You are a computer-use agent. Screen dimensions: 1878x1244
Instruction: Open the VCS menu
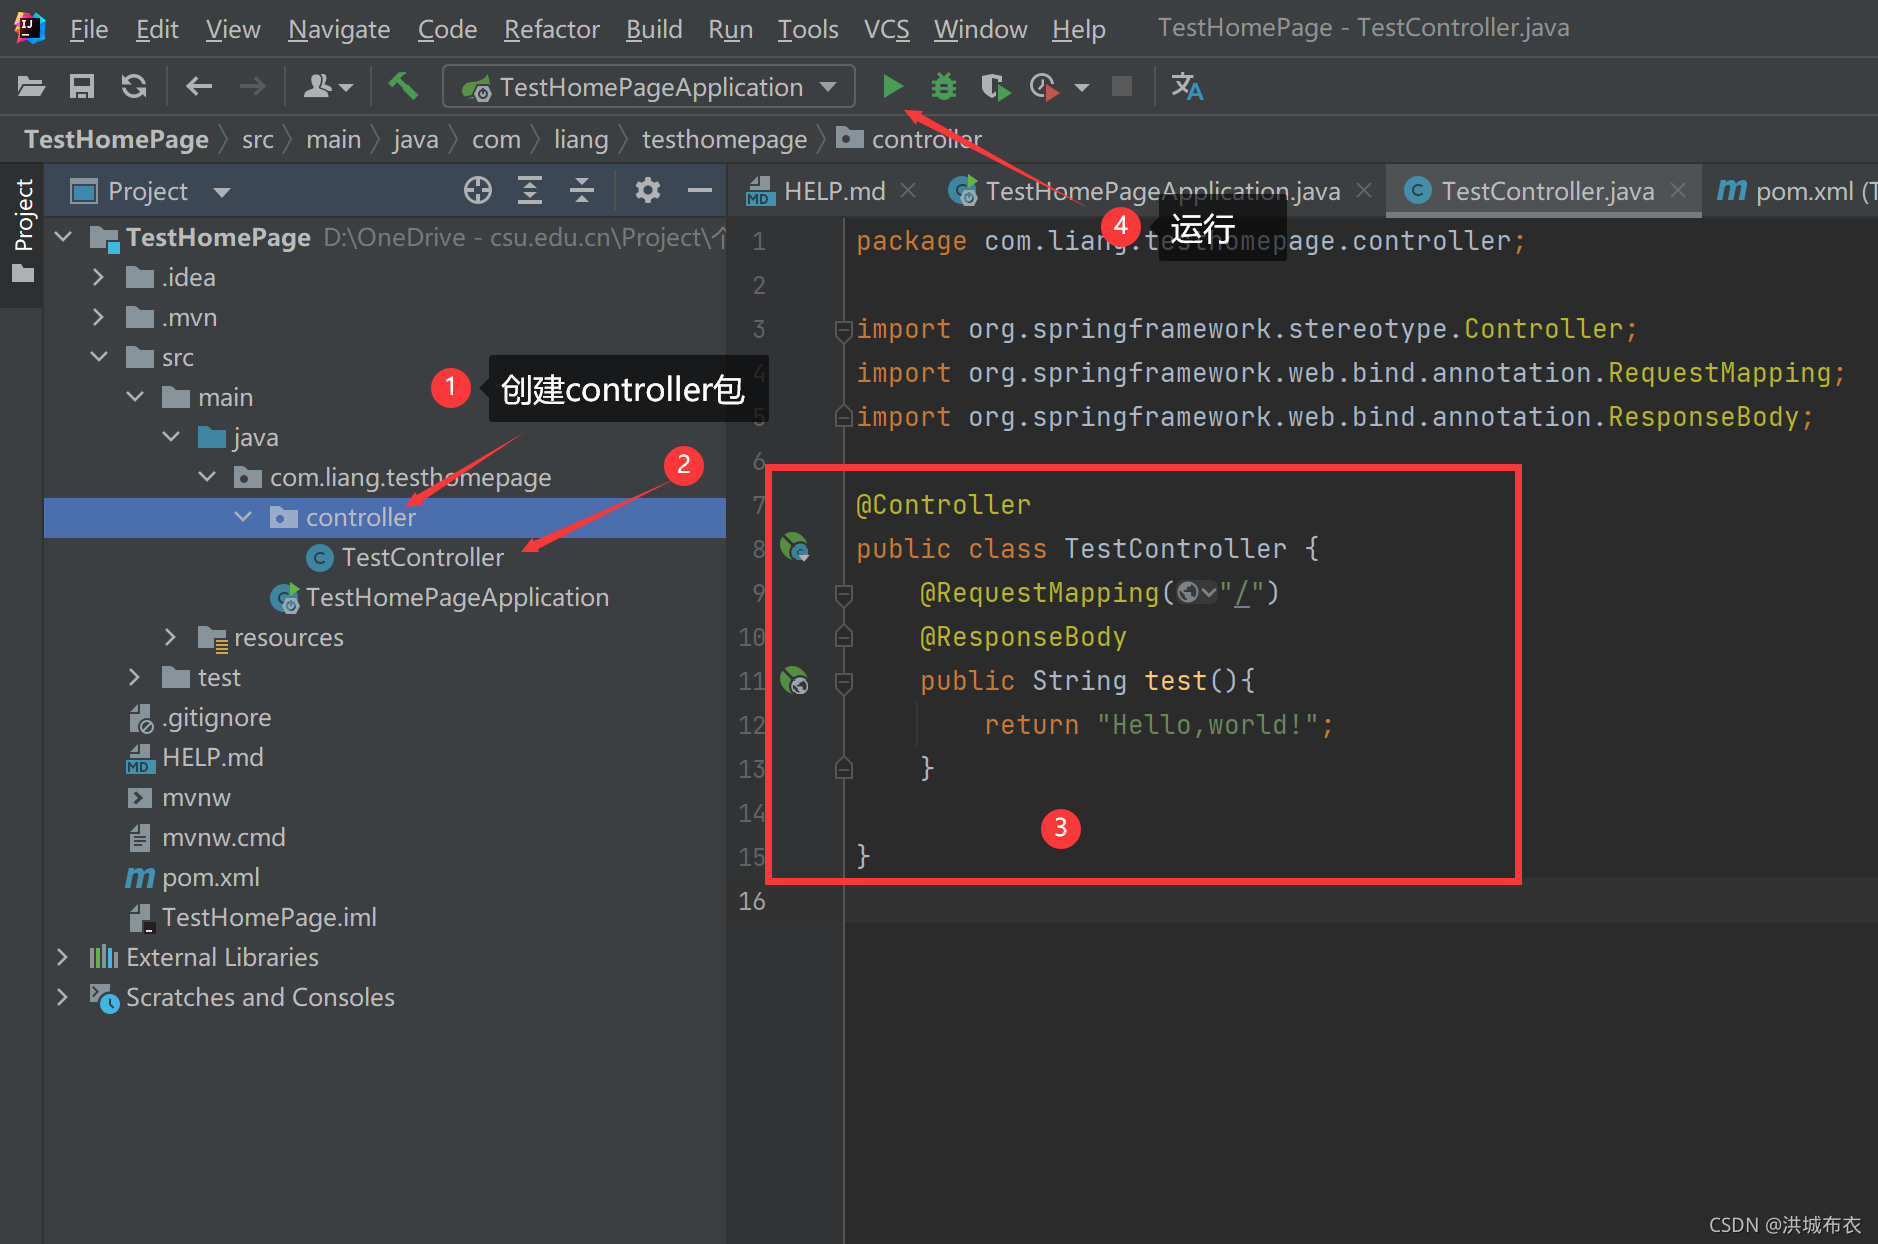pyautogui.click(x=887, y=29)
